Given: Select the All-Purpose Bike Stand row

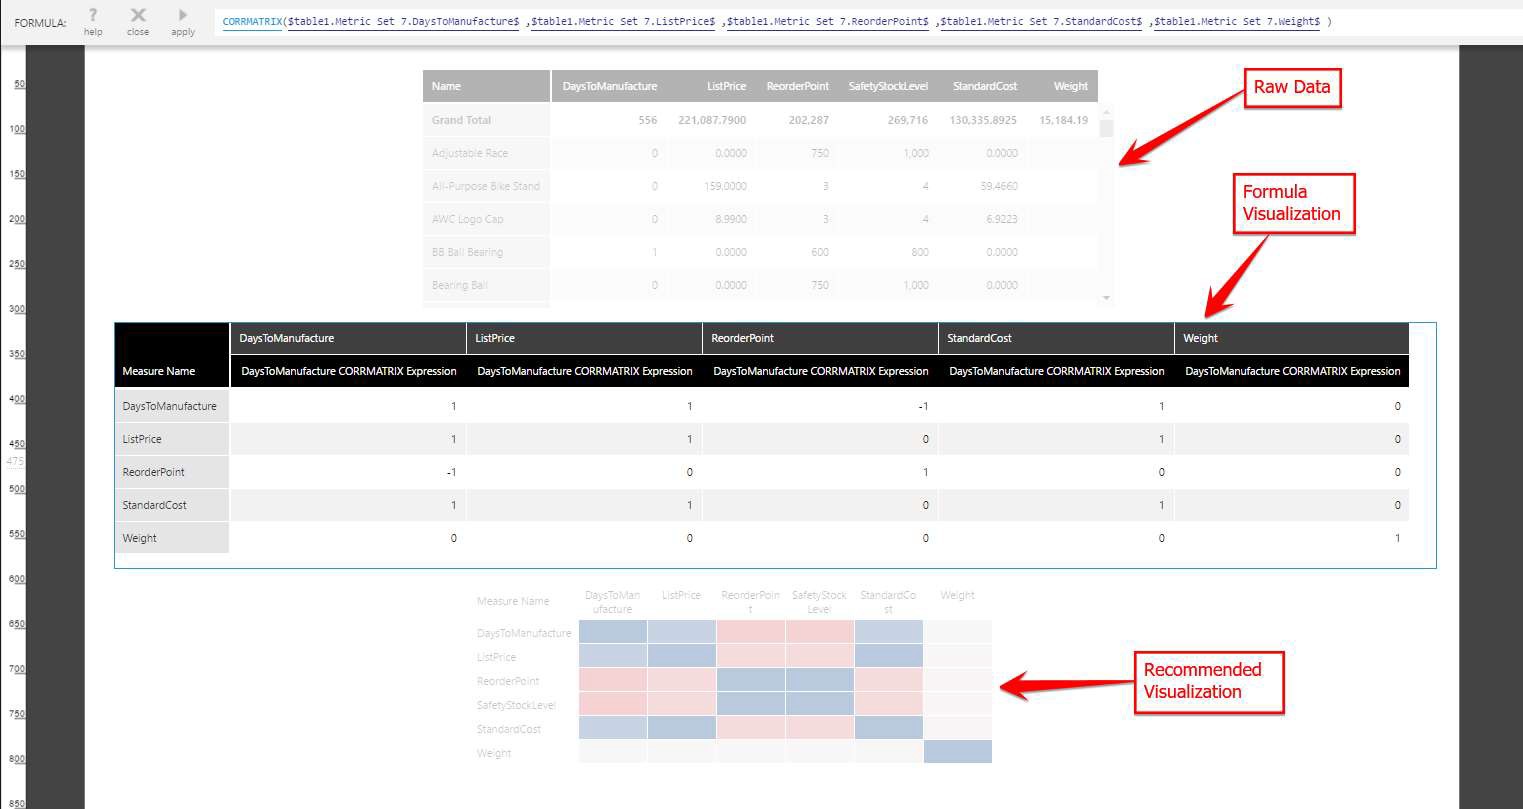Looking at the screenshot, I should coord(486,186).
